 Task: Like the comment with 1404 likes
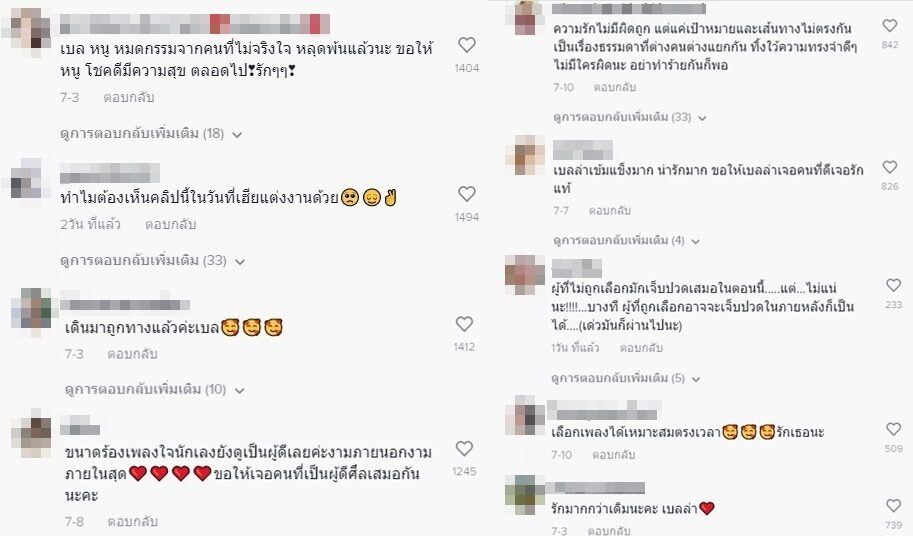(466, 45)
